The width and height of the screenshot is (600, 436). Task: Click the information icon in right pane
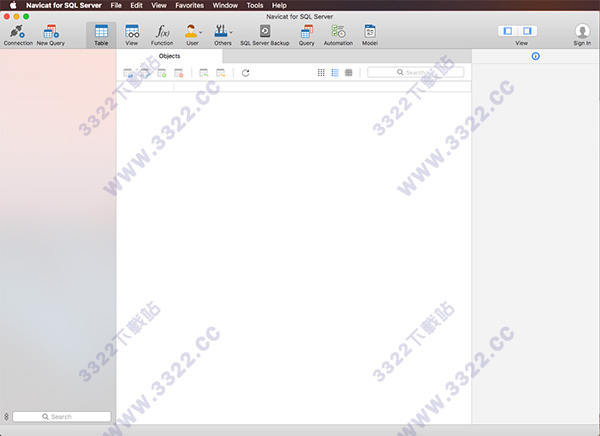coord(536,56)
